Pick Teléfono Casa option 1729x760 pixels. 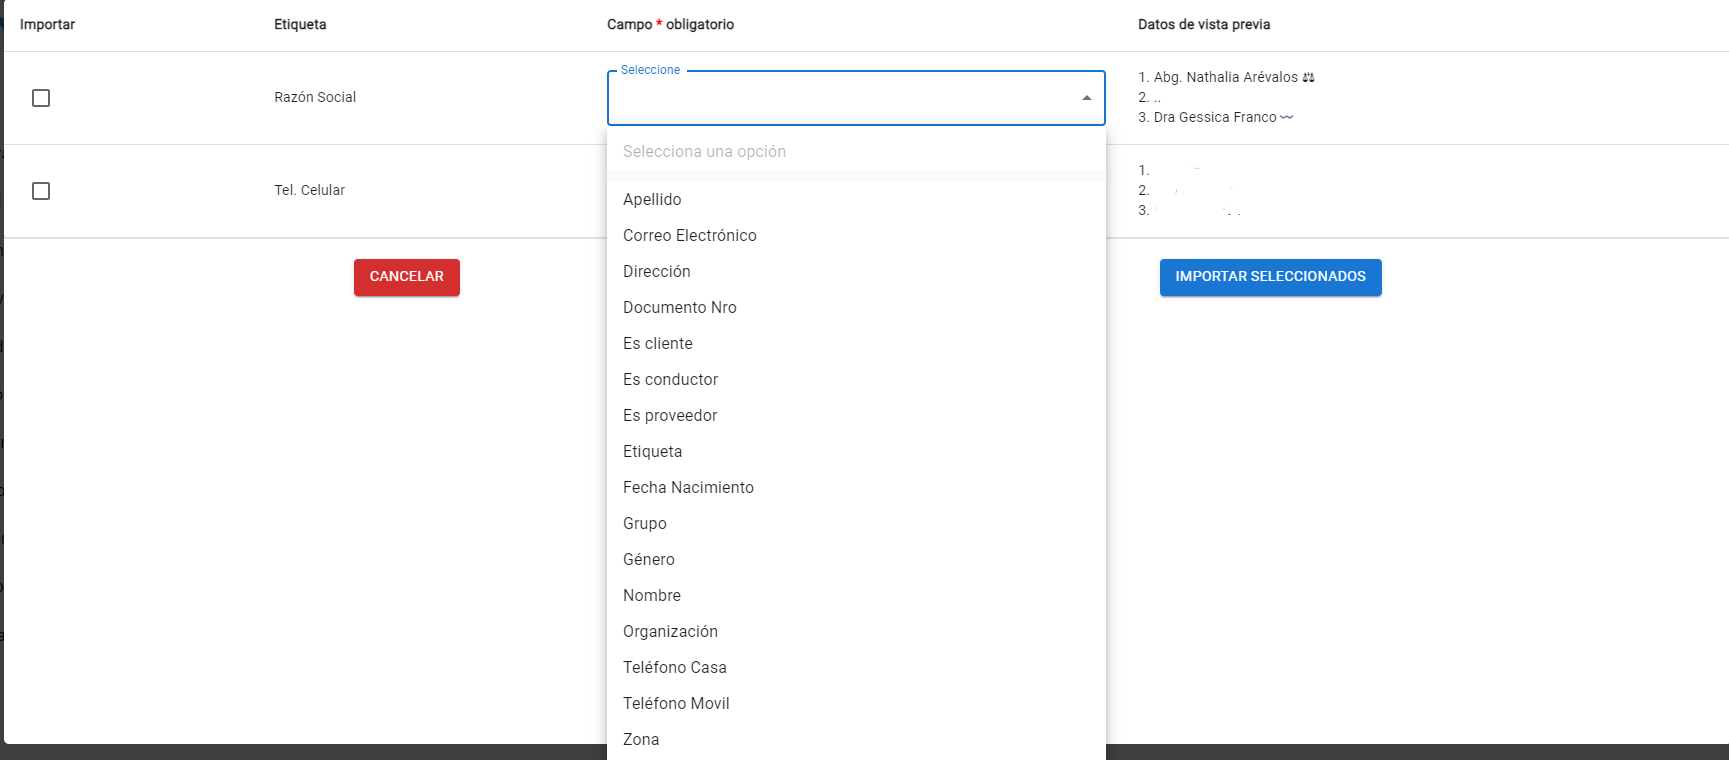click(856, 668)
